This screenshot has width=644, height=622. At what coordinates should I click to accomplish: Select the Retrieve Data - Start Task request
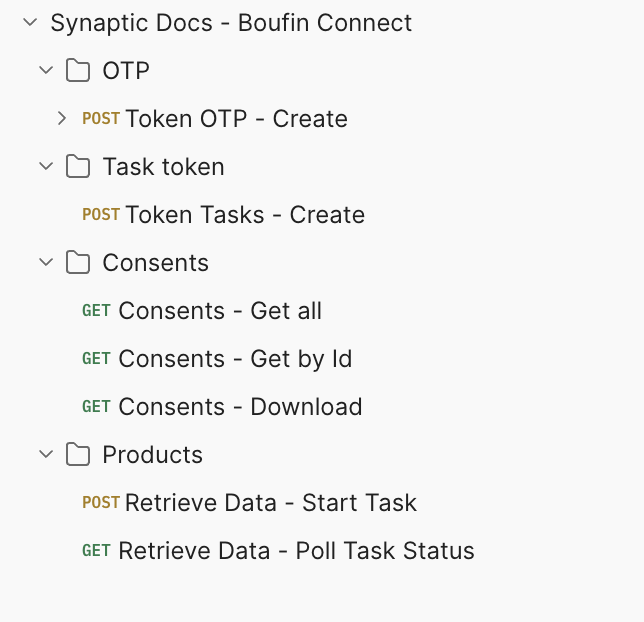(x=271, y=503)
